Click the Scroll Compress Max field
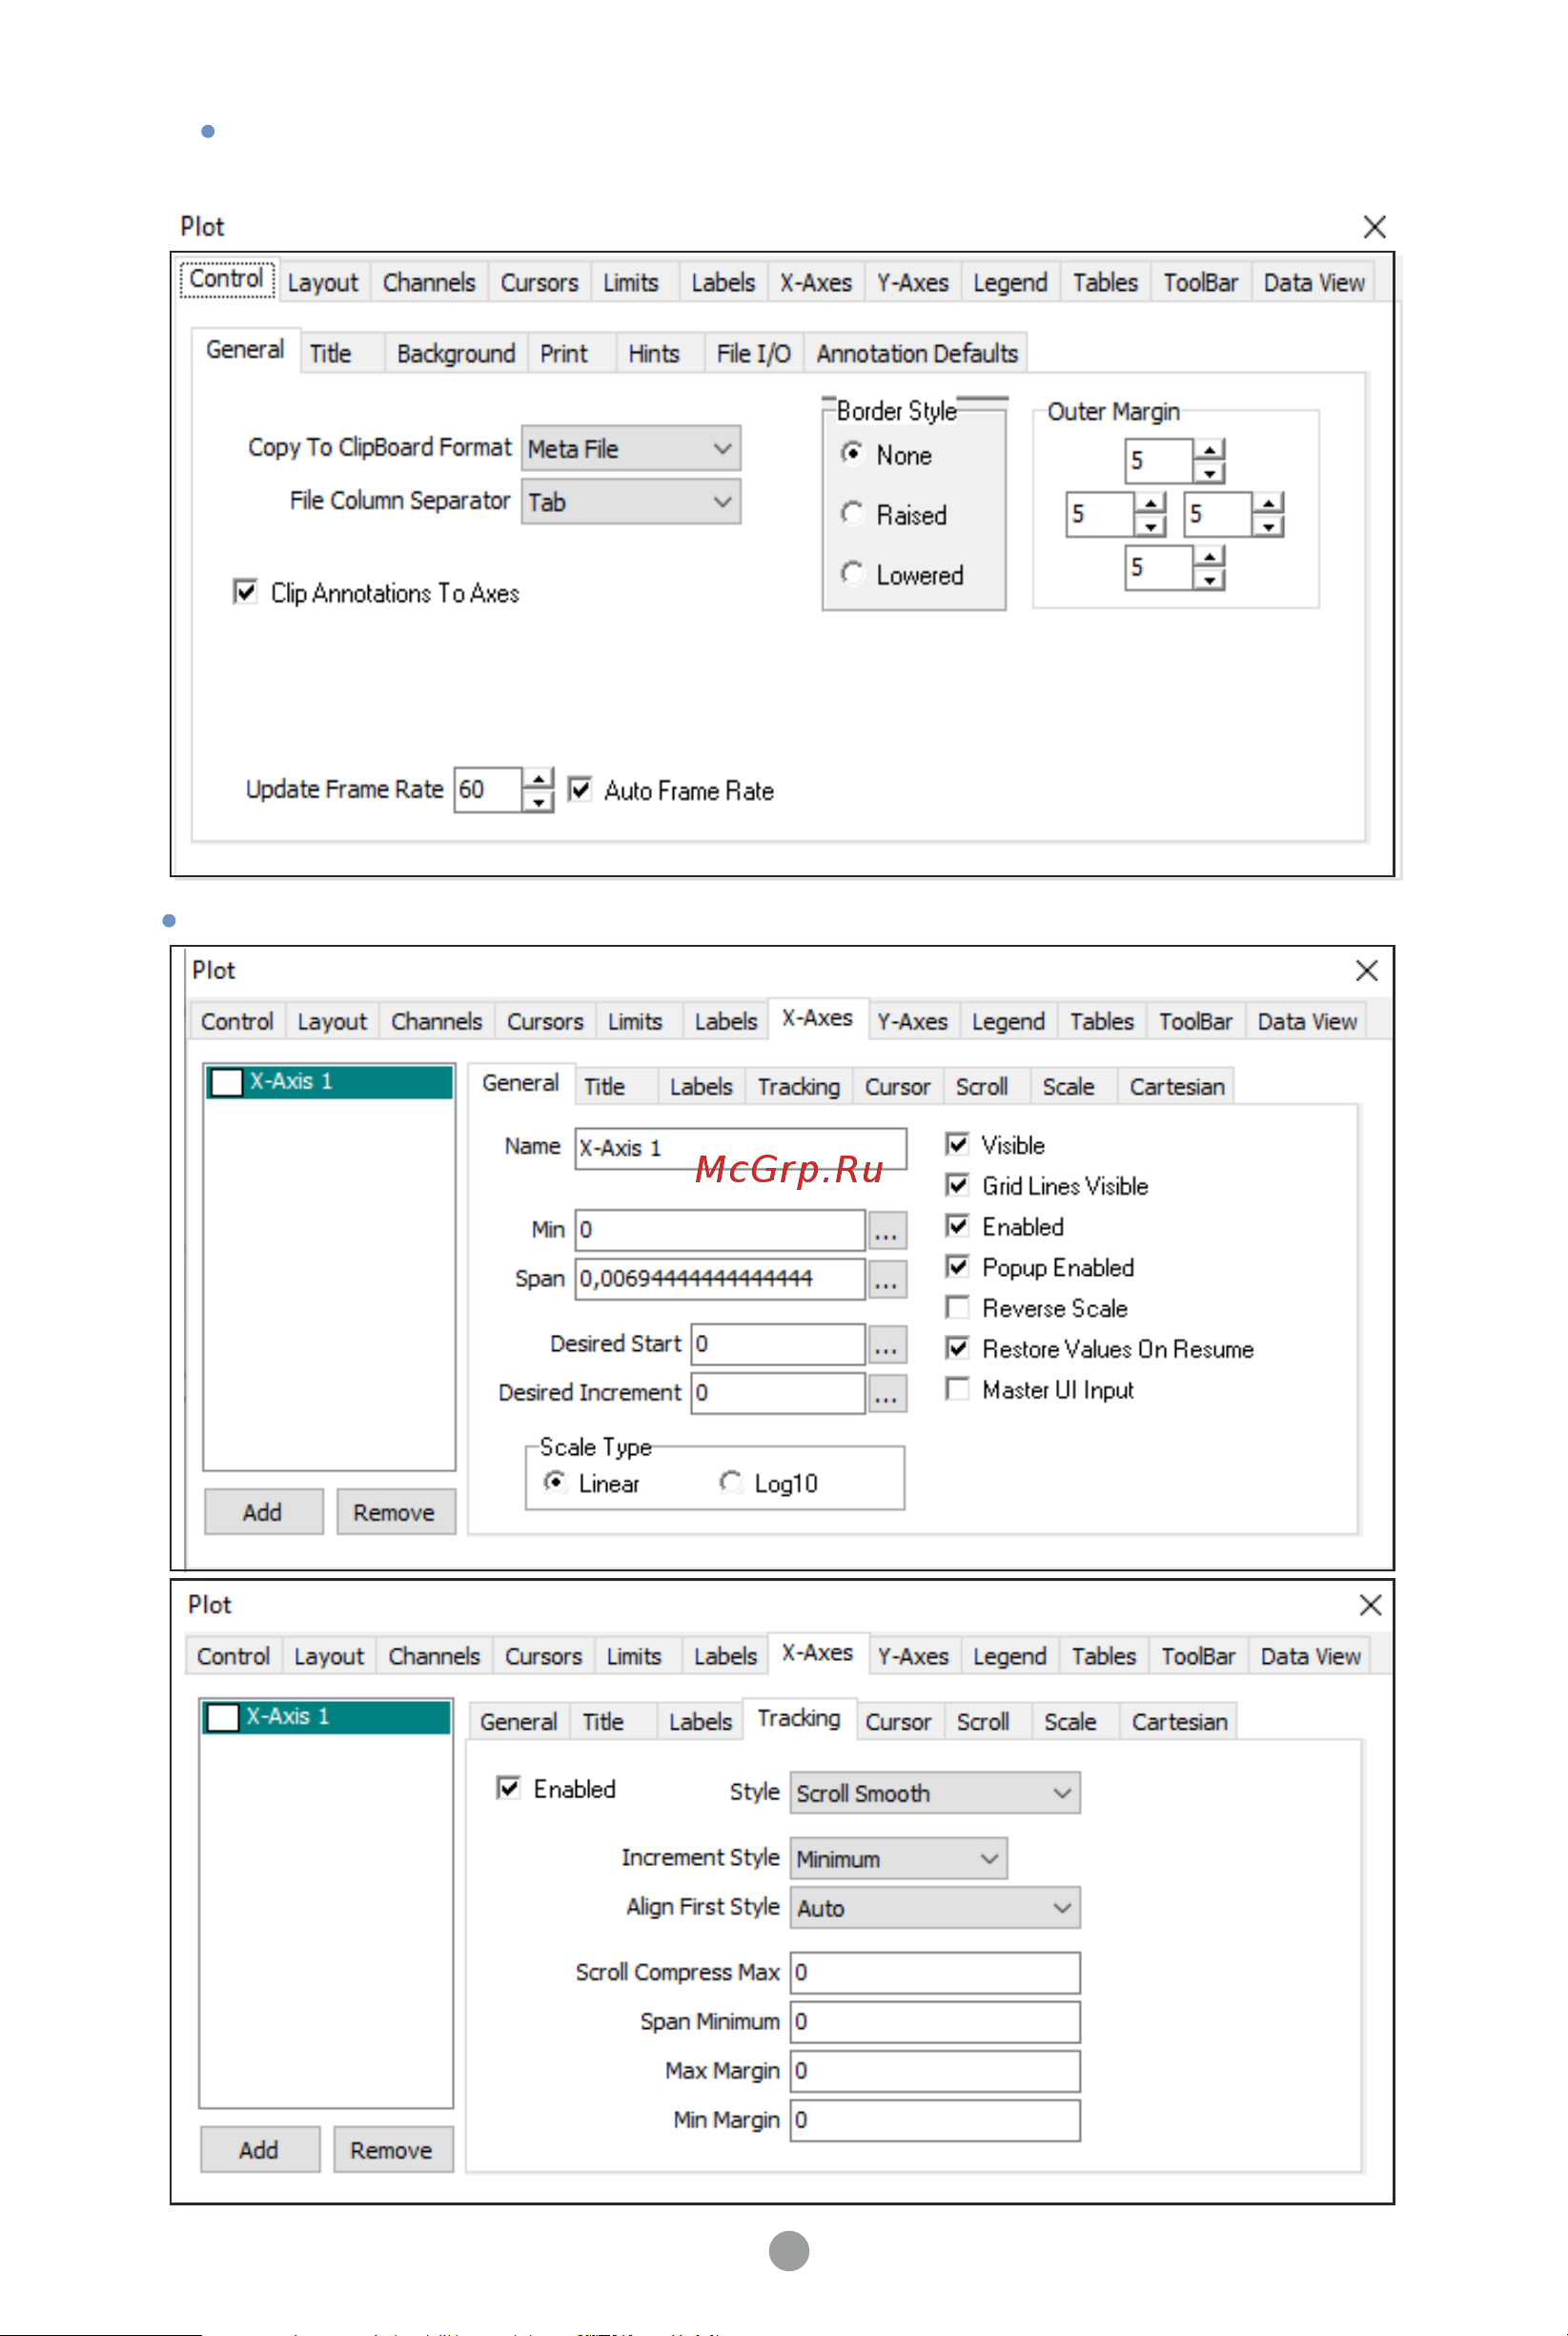This screenshot has height=2336, width=1568. [x=935, y=1972]
